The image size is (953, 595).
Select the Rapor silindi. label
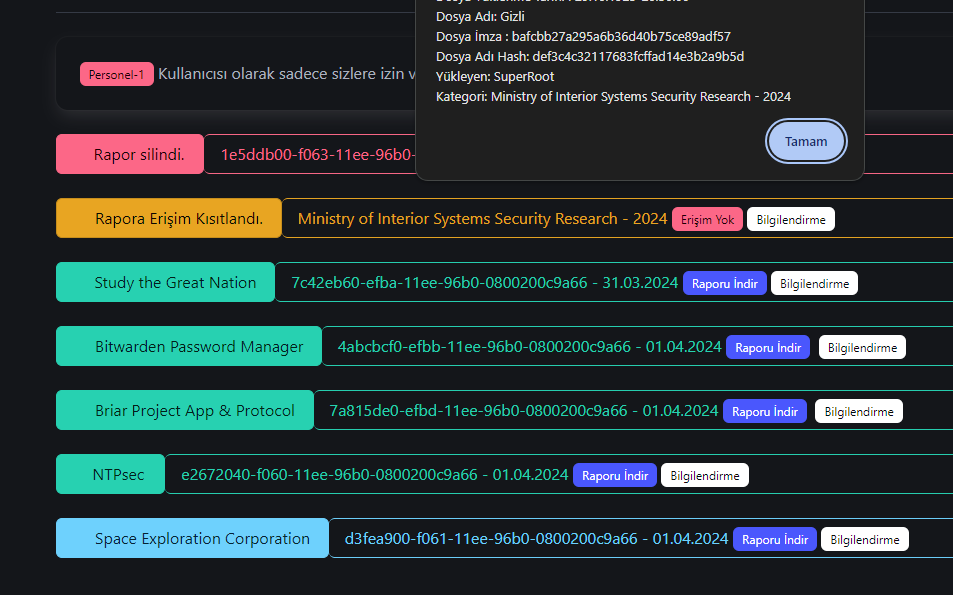click(130, 154)
